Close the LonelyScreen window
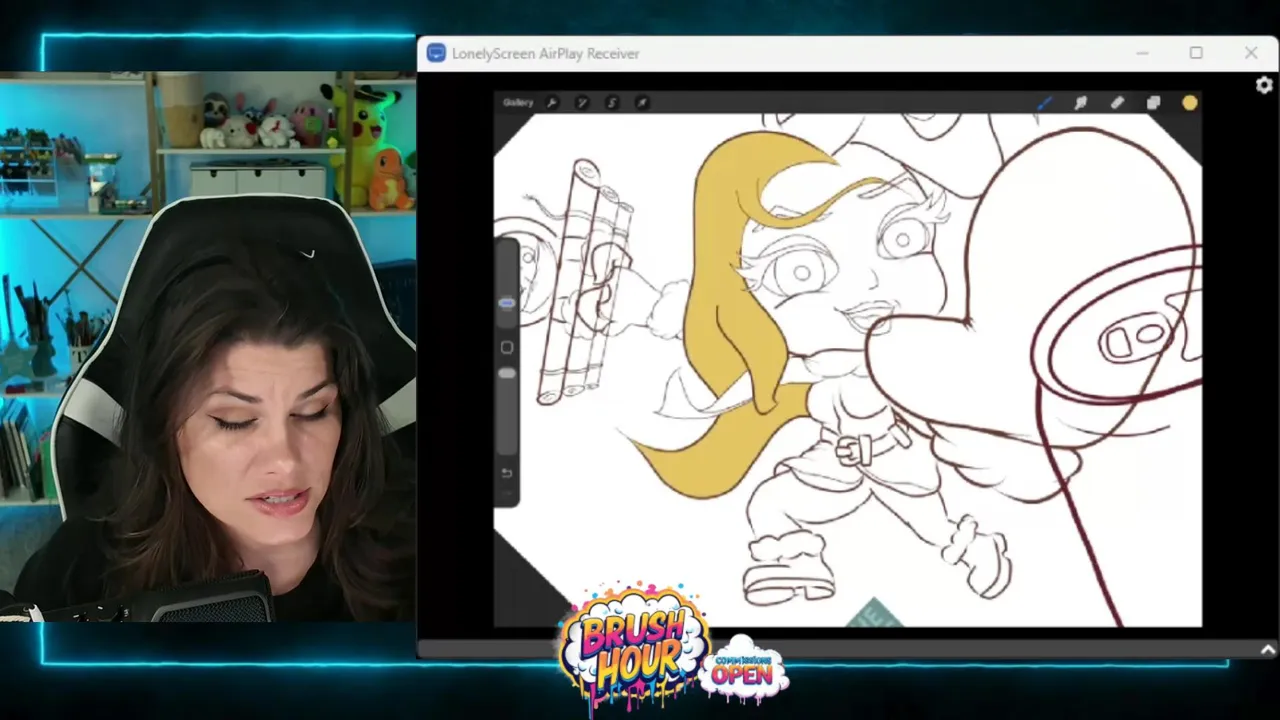This screenshot has height=720, width=1280. 1251,53
